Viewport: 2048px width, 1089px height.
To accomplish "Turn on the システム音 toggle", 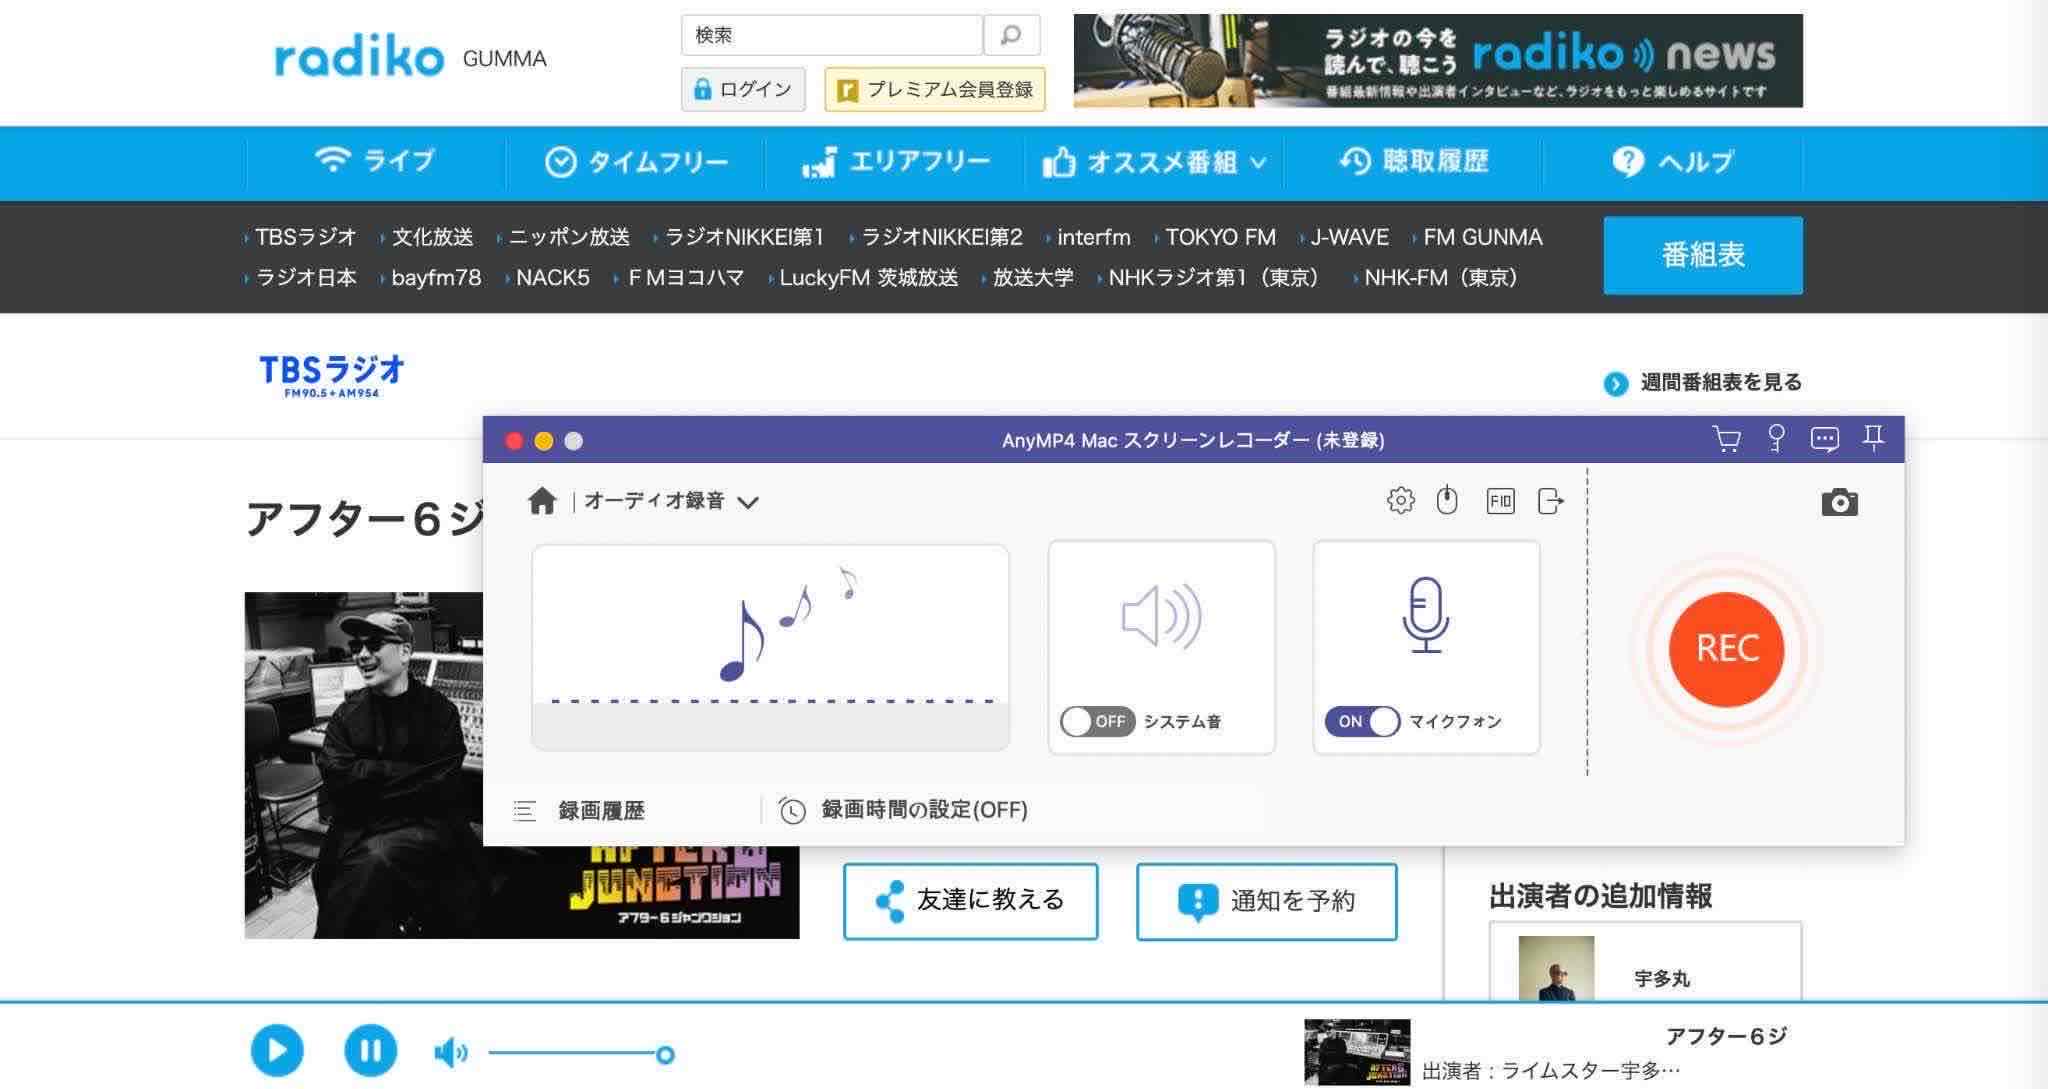I will coord(1097,721).
